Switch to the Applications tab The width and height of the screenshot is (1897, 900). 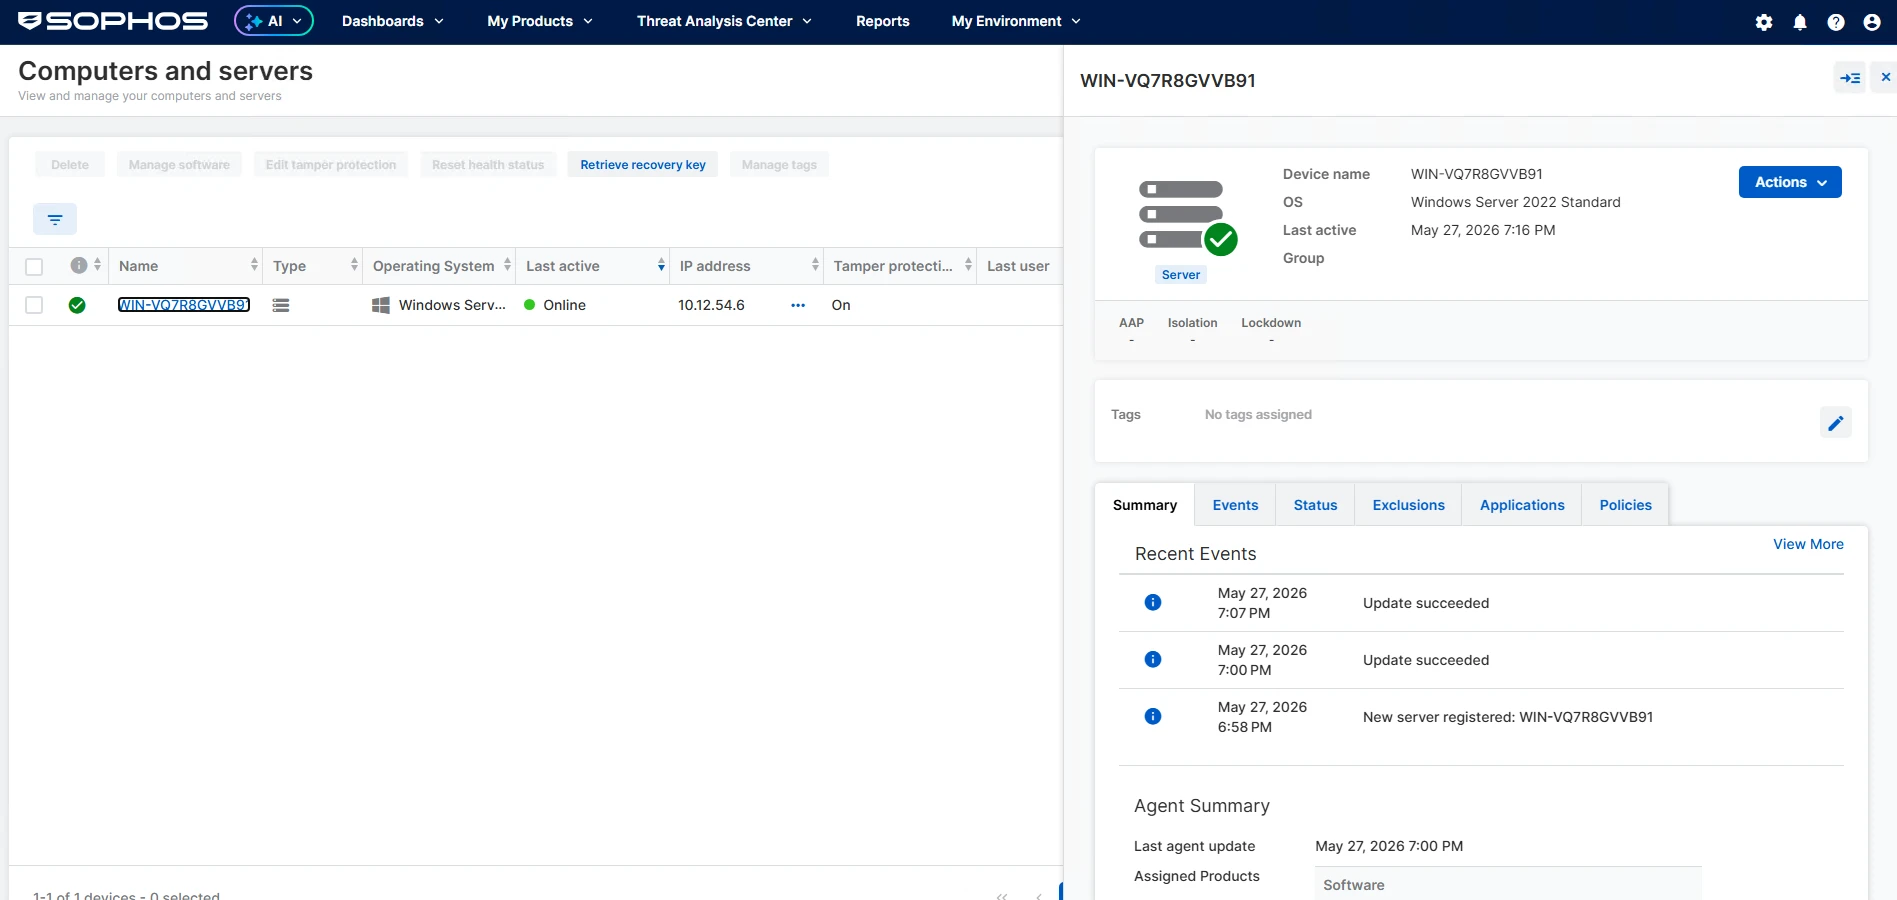[1522, 505]
